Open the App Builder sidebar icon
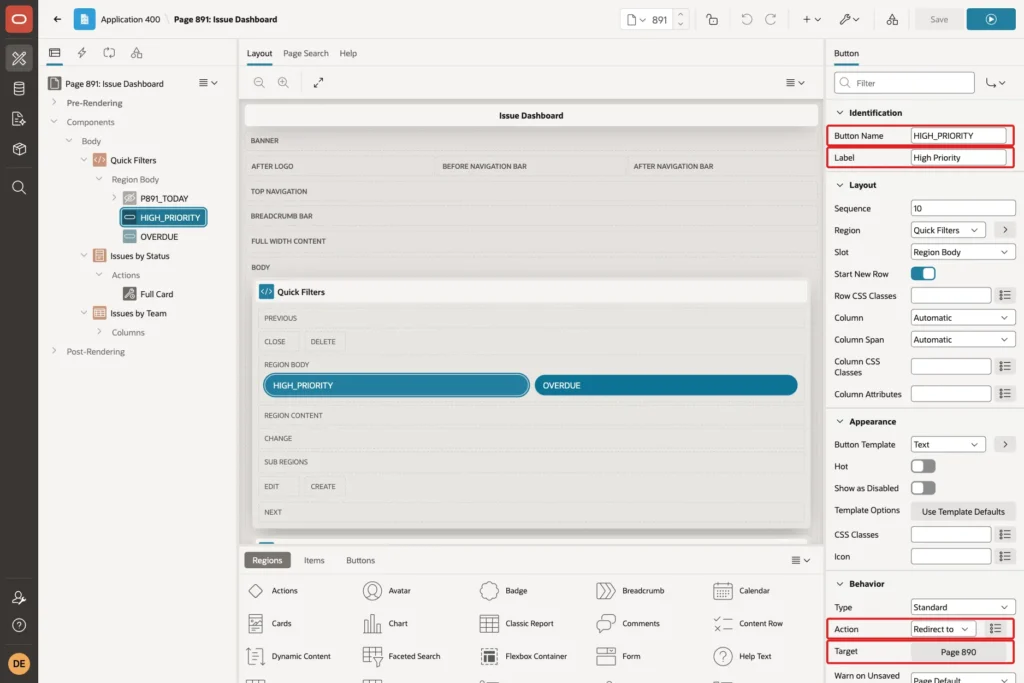Viewport: 1024px width, 683px height. click(19, 58)
